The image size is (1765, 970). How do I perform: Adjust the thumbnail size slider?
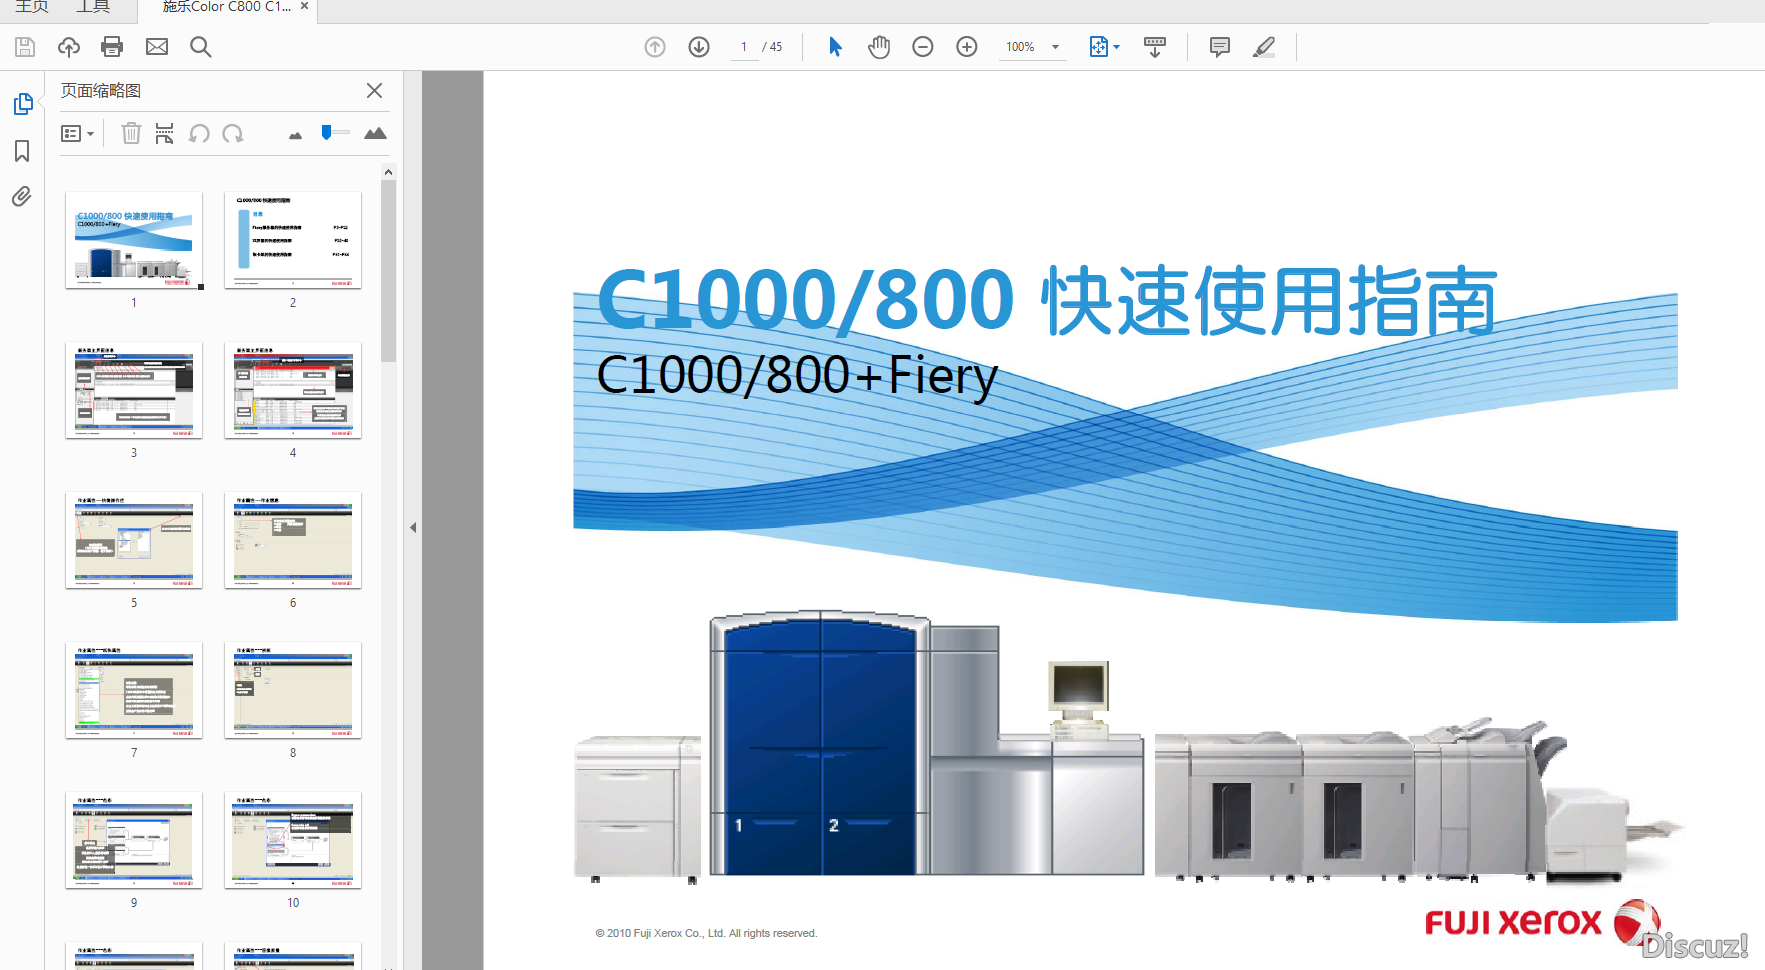pos(327,132)
